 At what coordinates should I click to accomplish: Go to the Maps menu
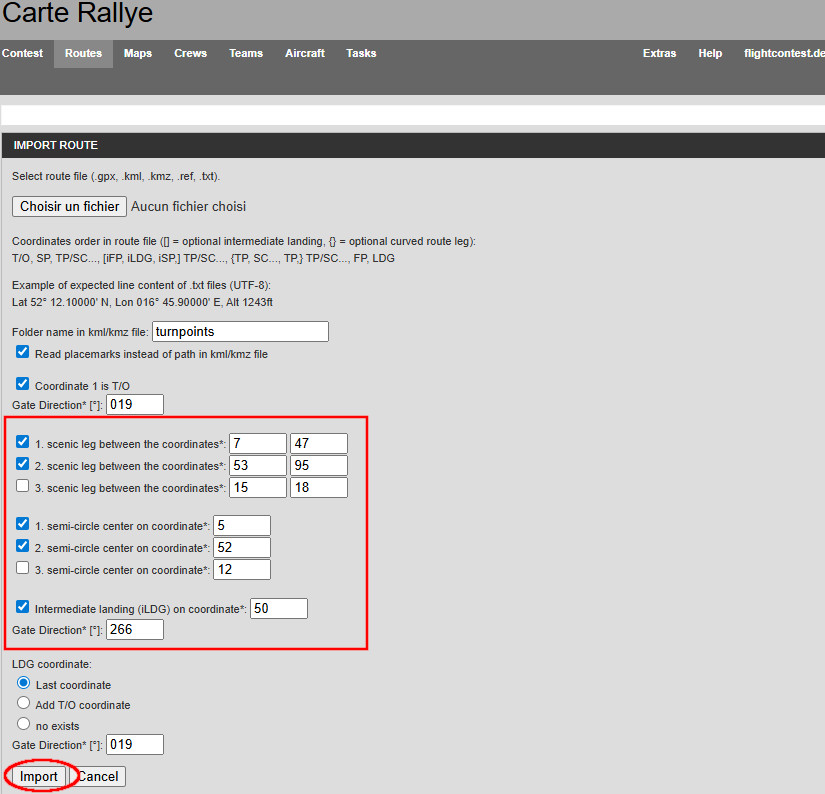point(138,53)
